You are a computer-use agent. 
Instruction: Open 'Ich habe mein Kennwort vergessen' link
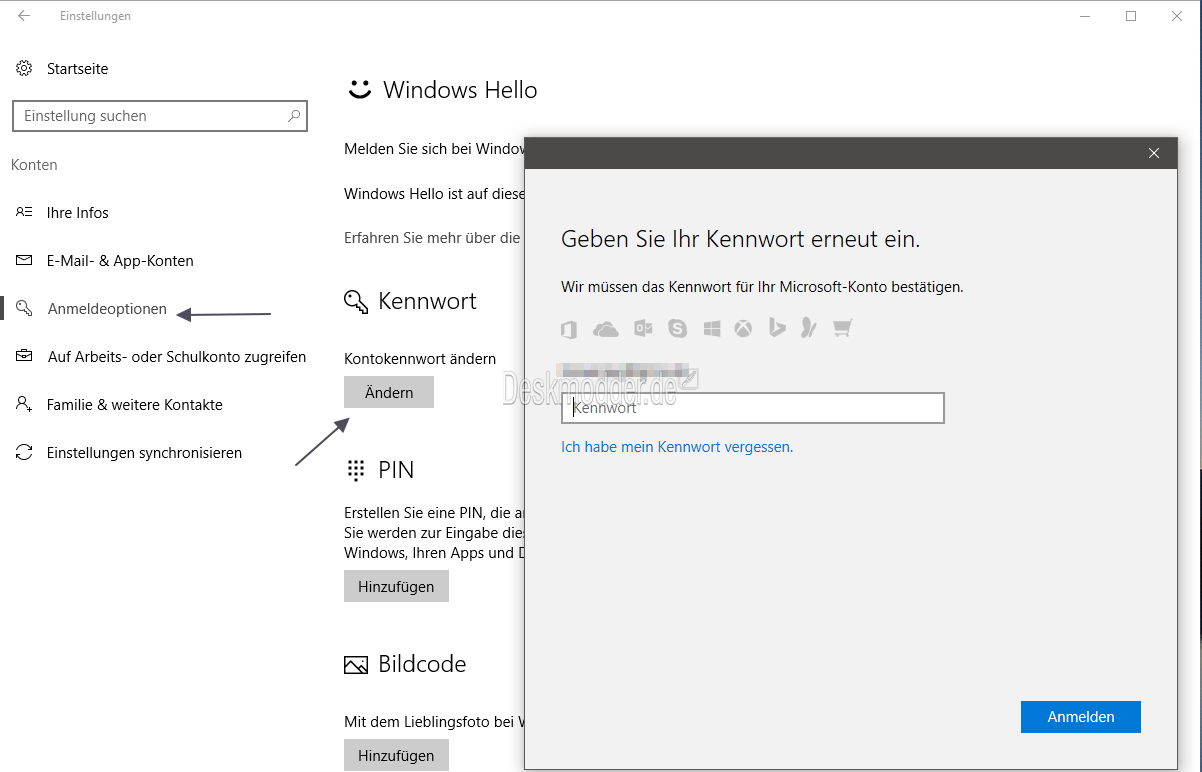point(677,447)
